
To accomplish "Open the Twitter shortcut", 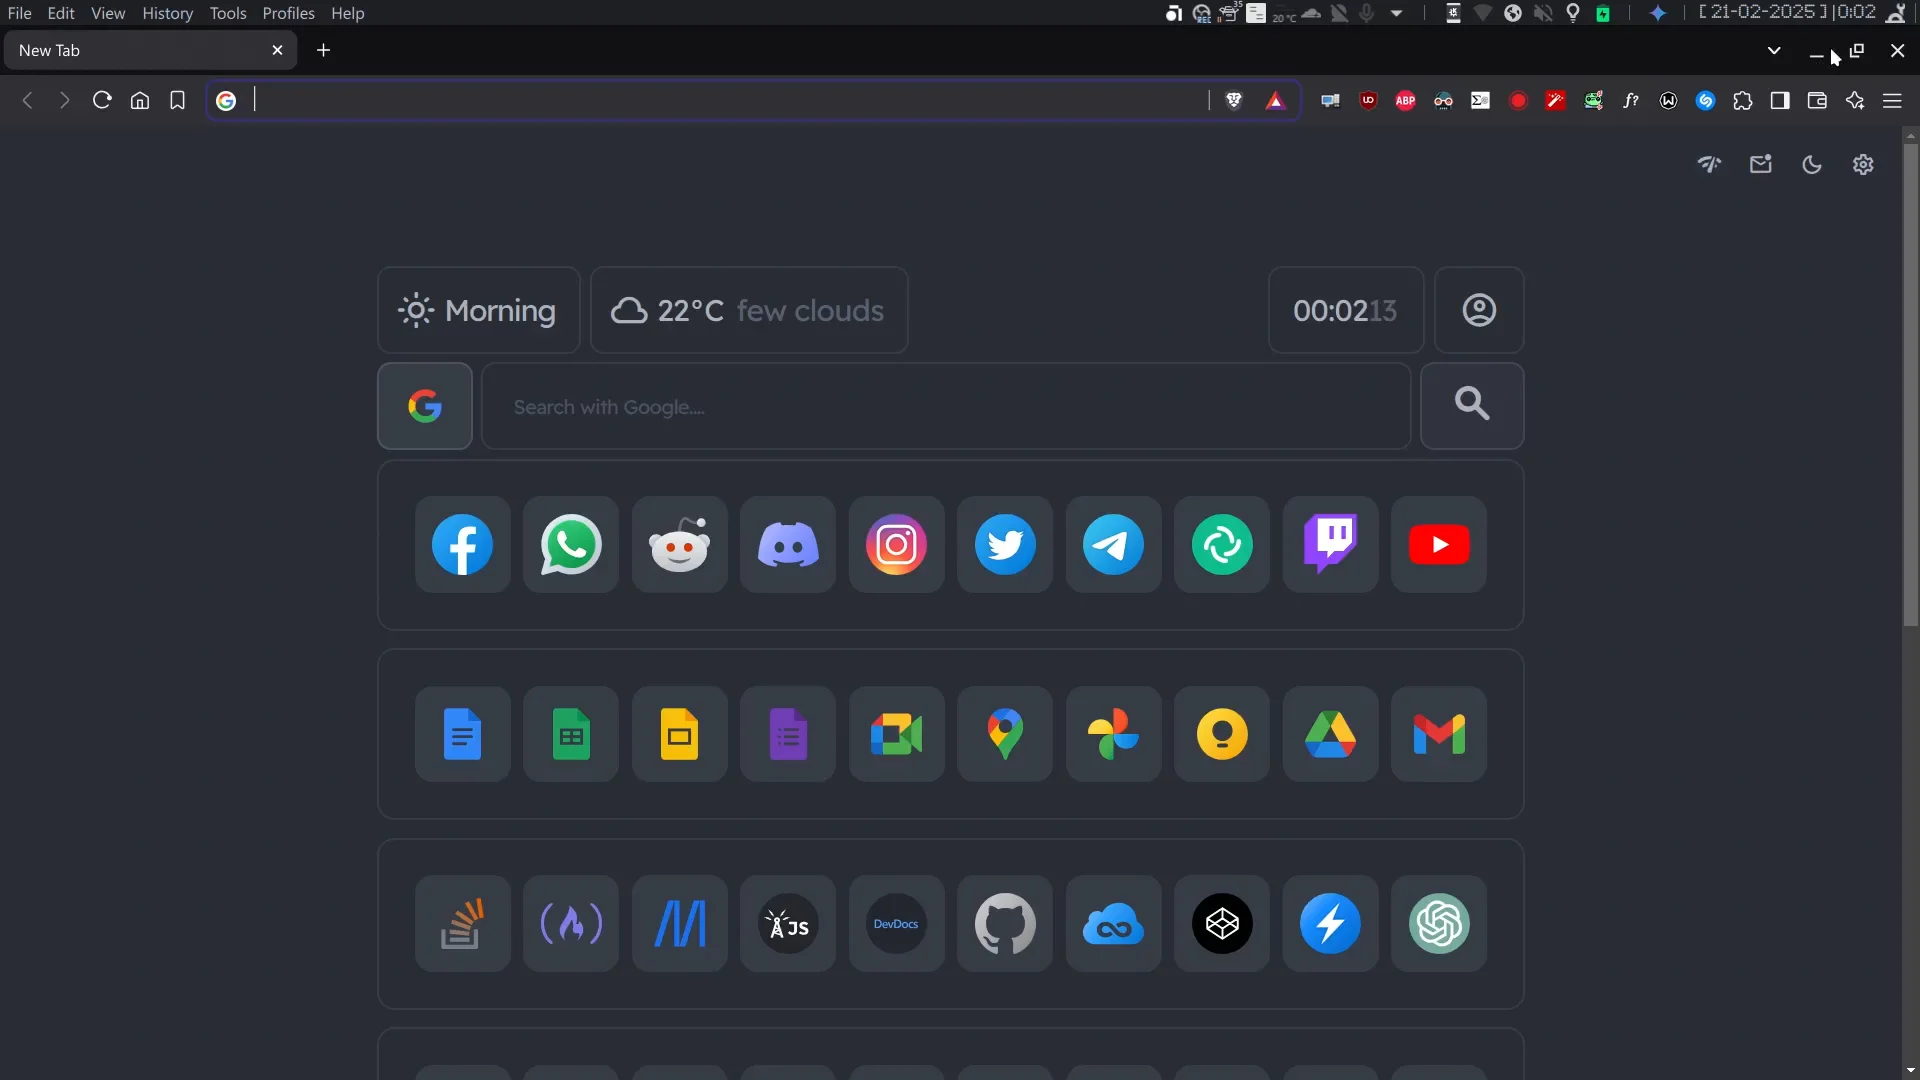I will [x=1005, y=545].
